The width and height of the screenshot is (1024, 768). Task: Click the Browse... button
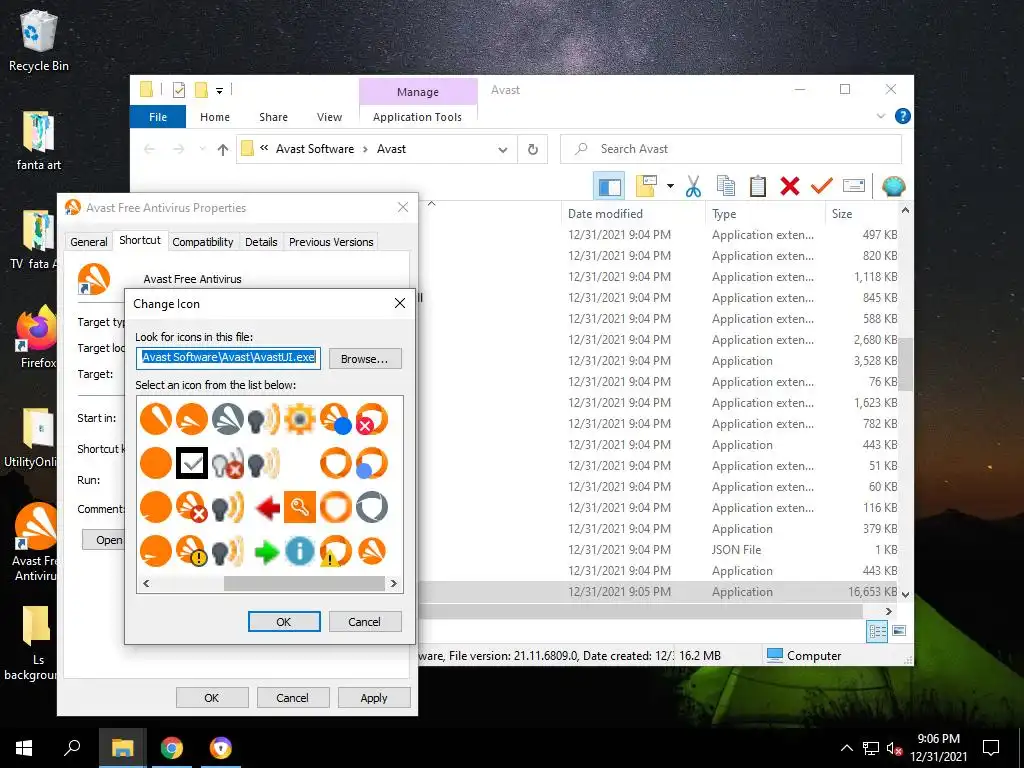[x=365, y=359]
